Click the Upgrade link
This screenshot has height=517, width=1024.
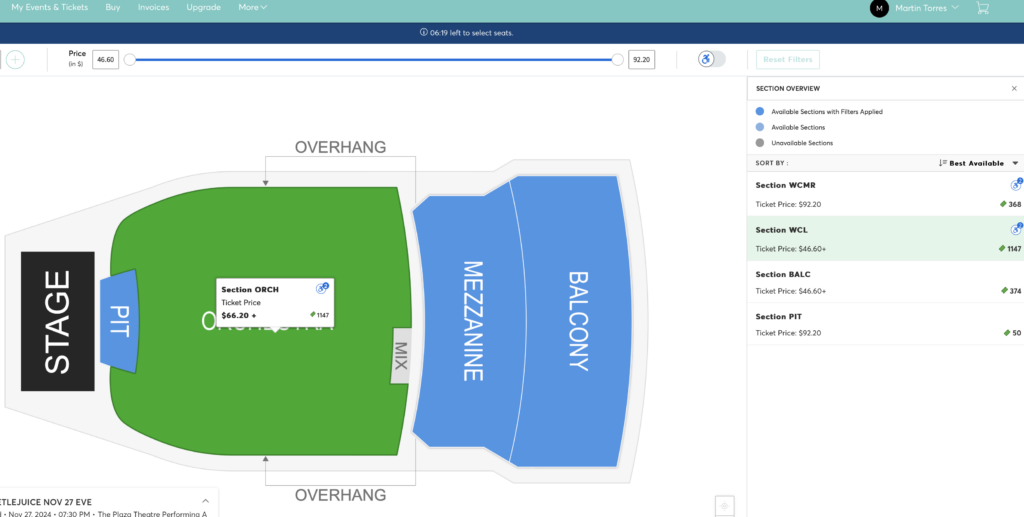coord(203,7)
